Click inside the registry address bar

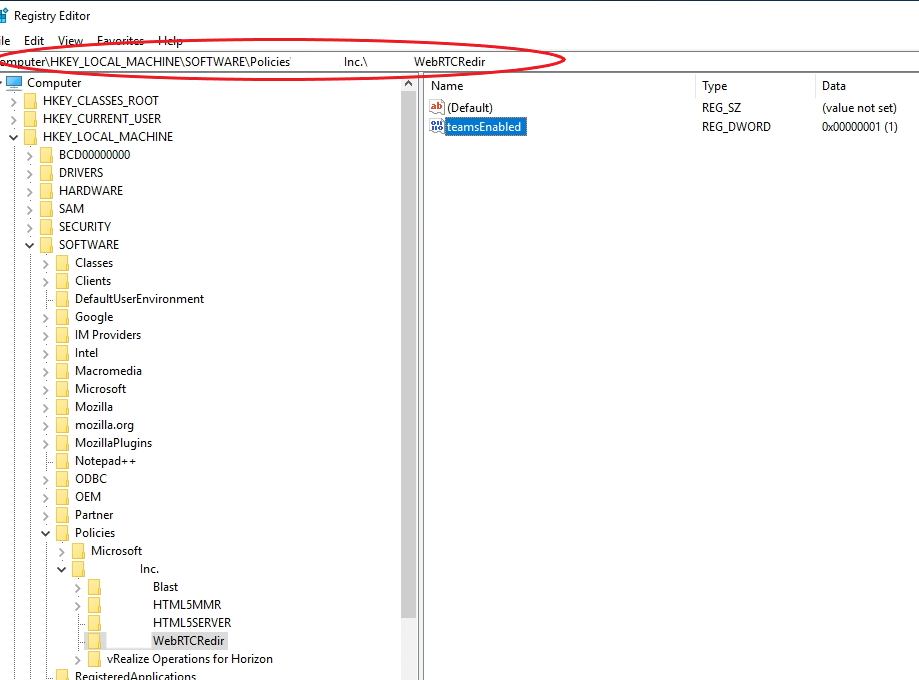pyautogui.click(x=300, y=62)
